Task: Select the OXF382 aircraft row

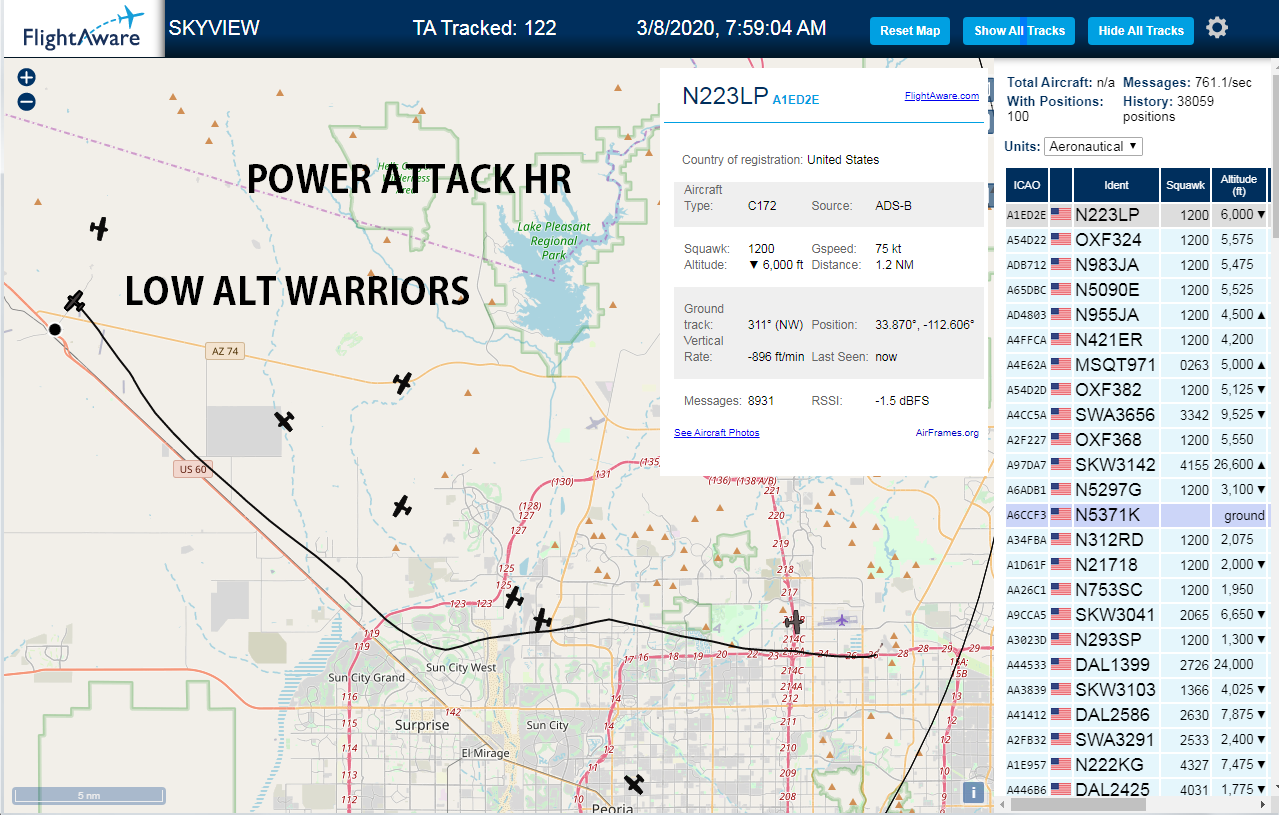Action: tap(1137, 390)
